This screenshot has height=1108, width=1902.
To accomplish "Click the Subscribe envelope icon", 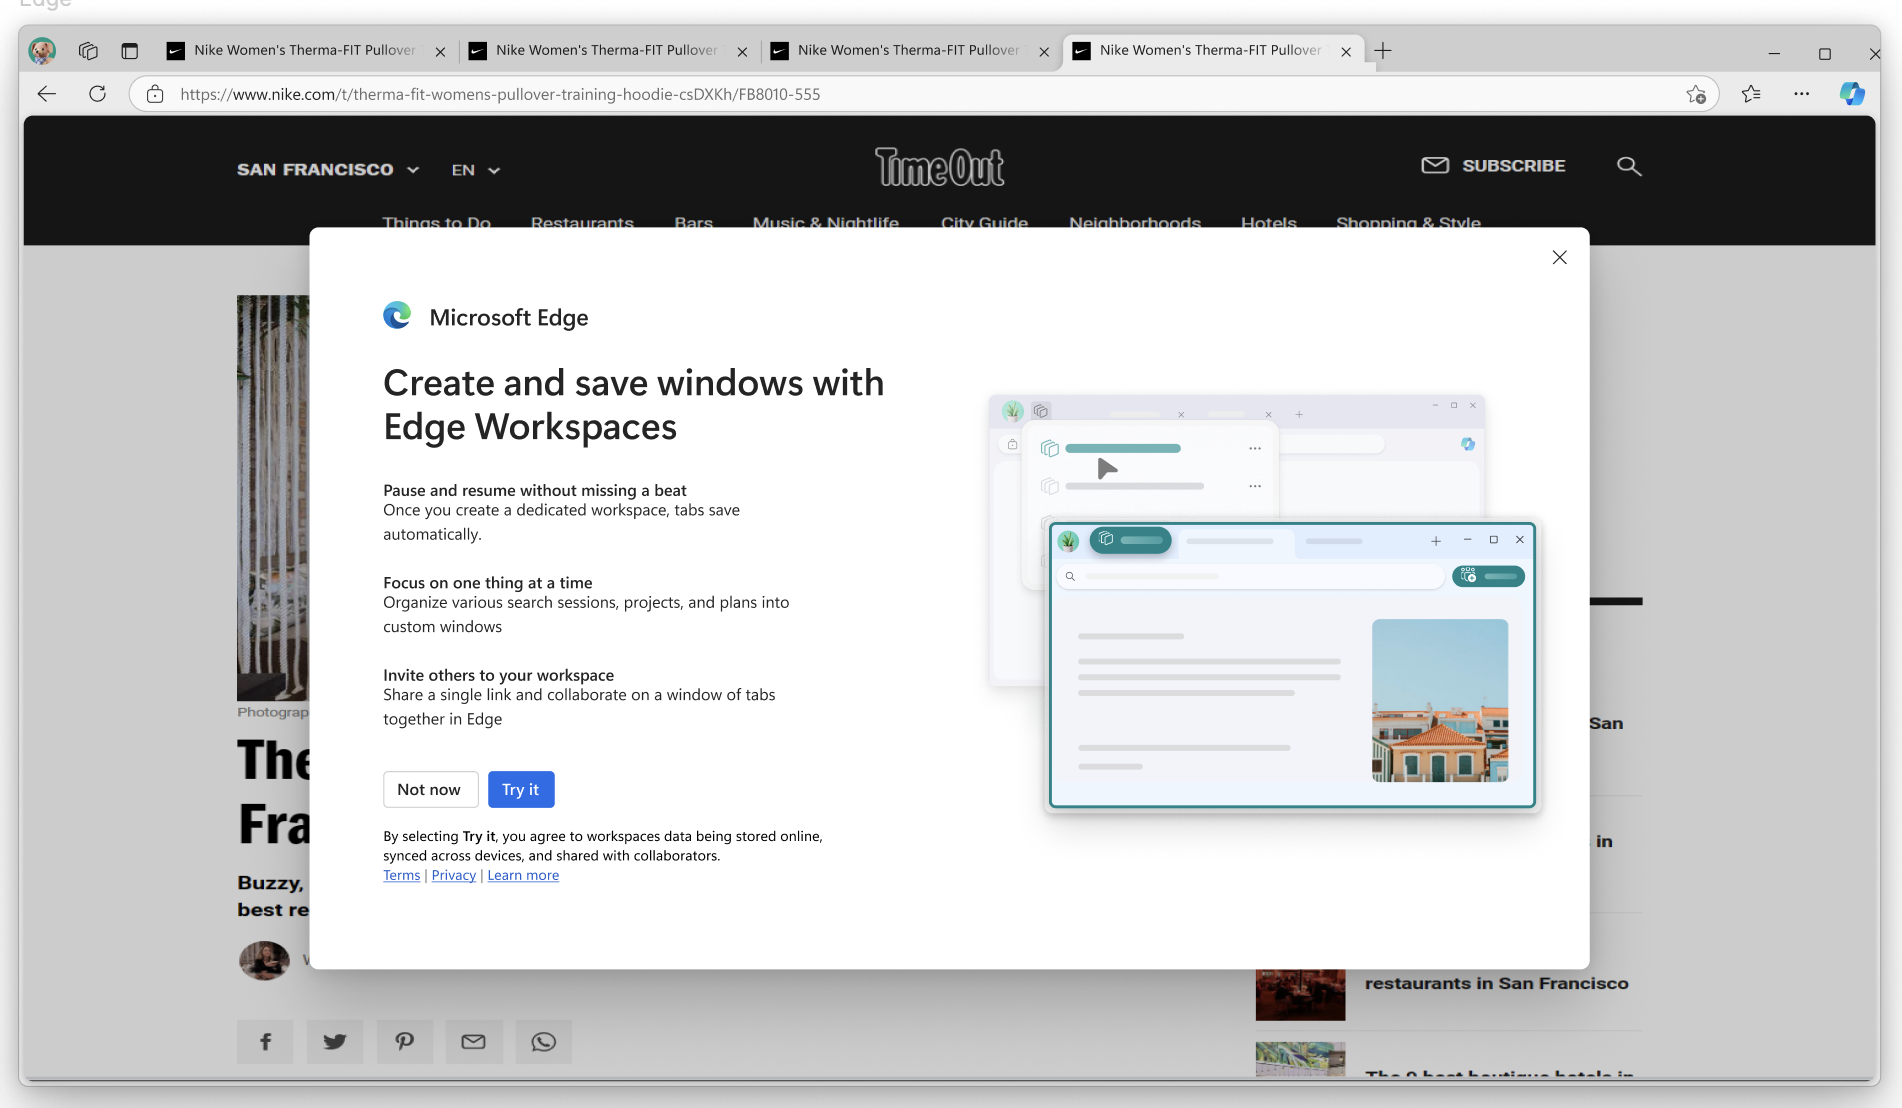I will click(x=1435, y=166).
